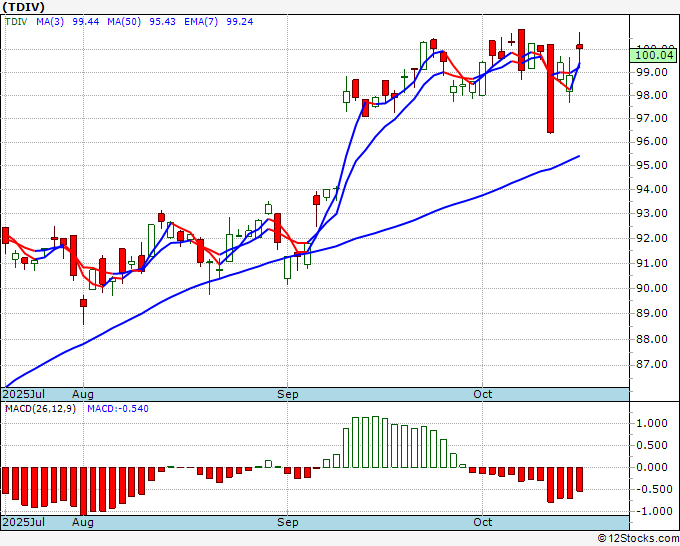Click the 93.00 price axis label
This screenshot has width=680, height=546.
point(651,213)
